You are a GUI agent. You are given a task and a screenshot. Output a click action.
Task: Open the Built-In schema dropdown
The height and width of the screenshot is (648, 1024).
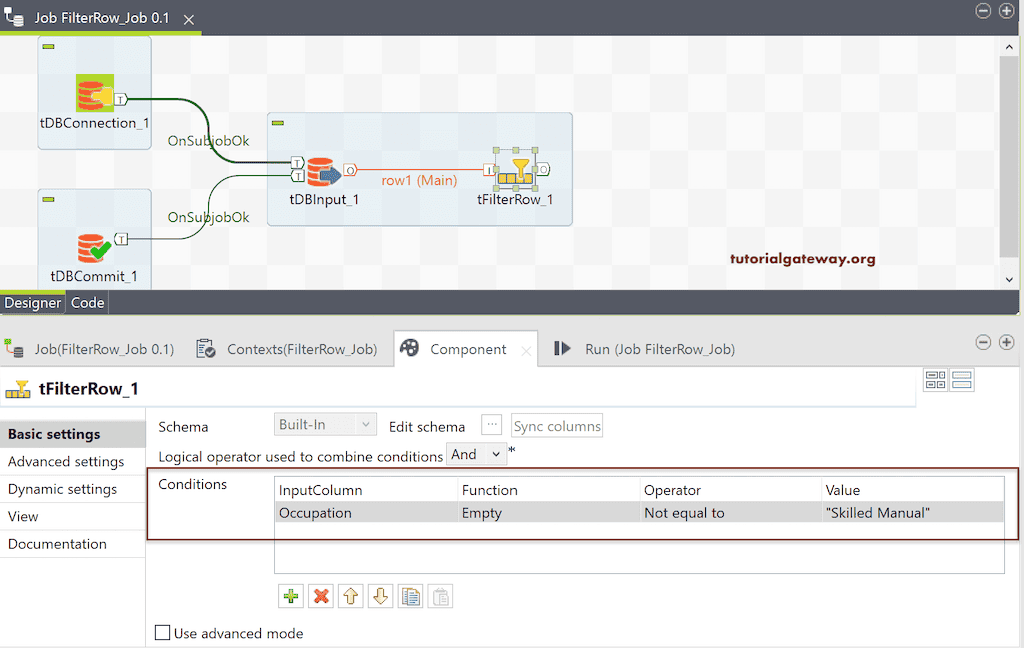tap(324, 424)
